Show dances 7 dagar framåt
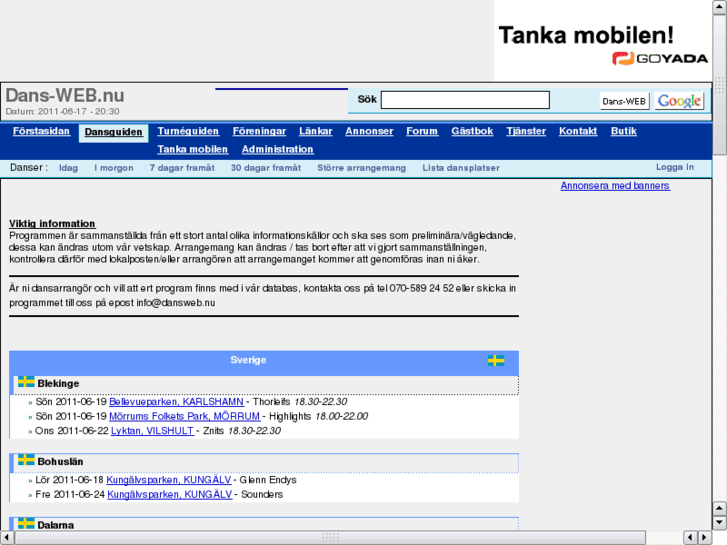 tap(182, 168)
